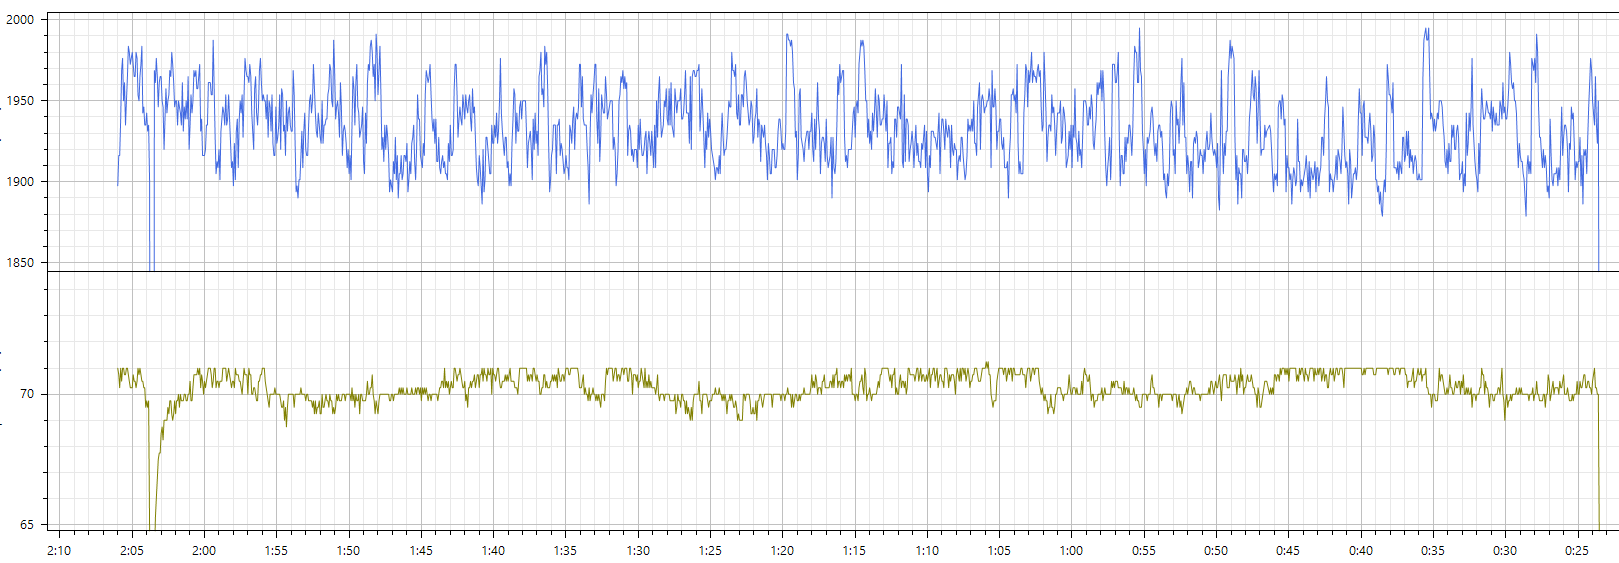Screen dimensions: 1619x563
Task: Click the 1:50 time axis label
Action: click(348, 551)
